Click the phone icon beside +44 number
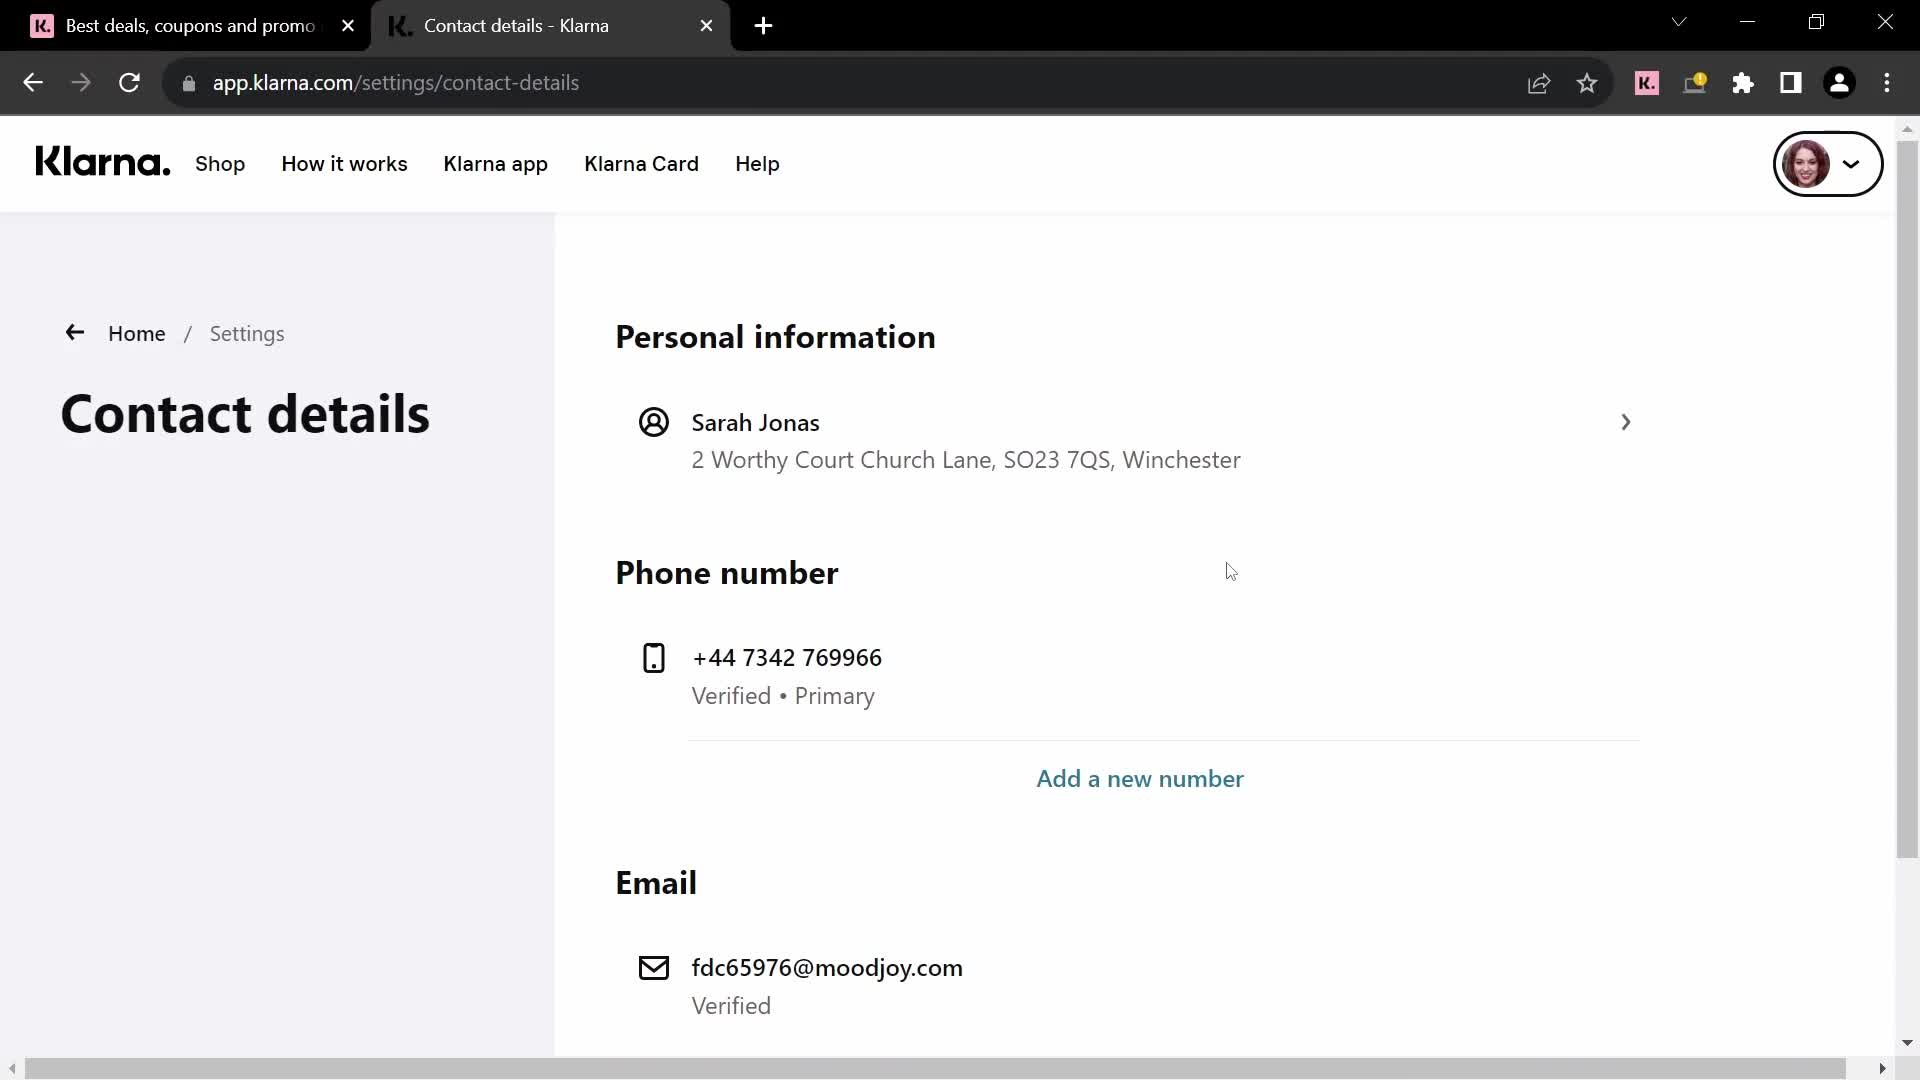This screenshot has height=1080, width=1920. pyautogui.click(x=654, y=658)
